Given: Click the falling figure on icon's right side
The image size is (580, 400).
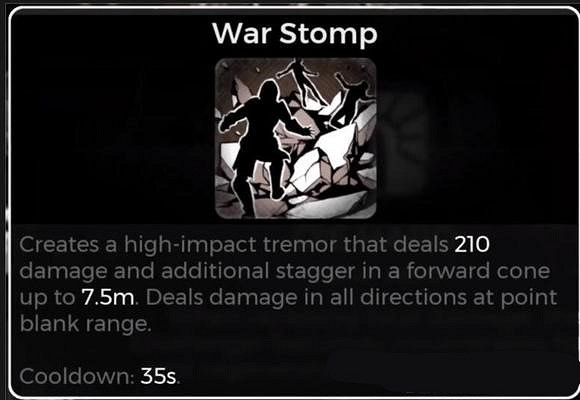Looking at the screenshot, I should coord(350,100).
